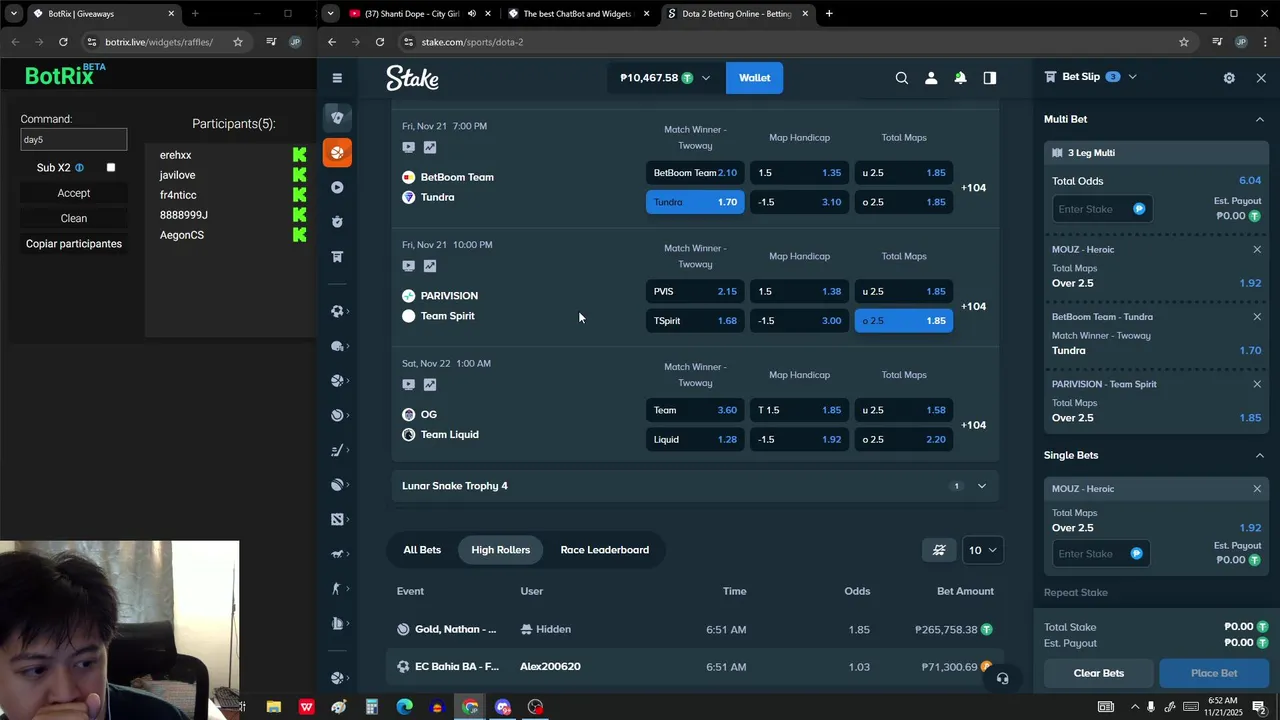The height and width of the screenshot is (720, 1280).
Task: Click the Place Bet button
Action: point(1214,673)
